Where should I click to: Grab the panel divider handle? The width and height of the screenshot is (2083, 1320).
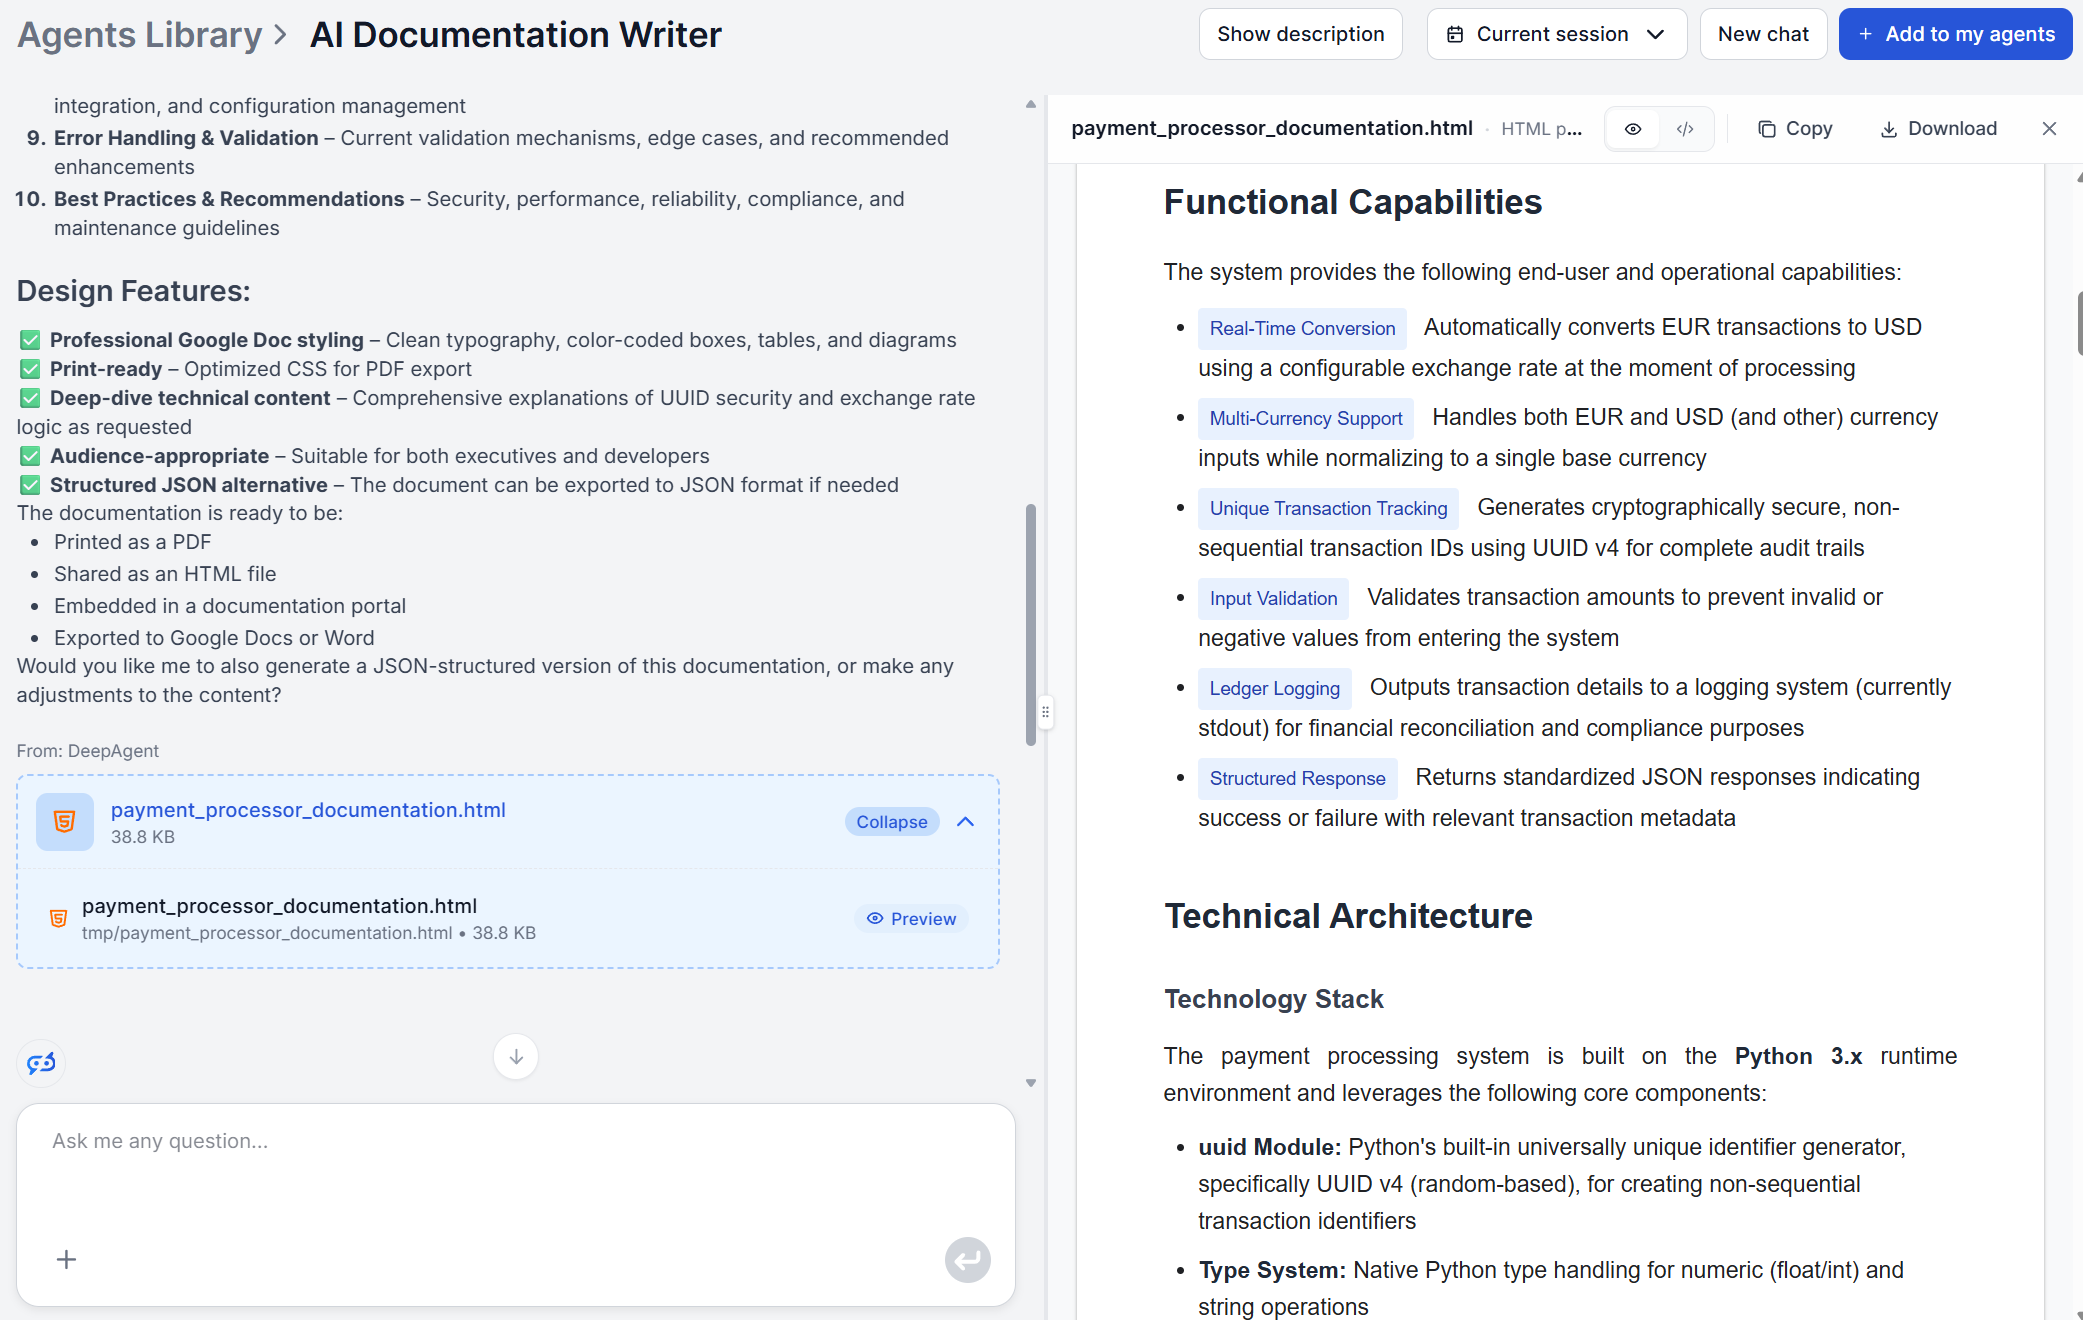coord(1045,712)
